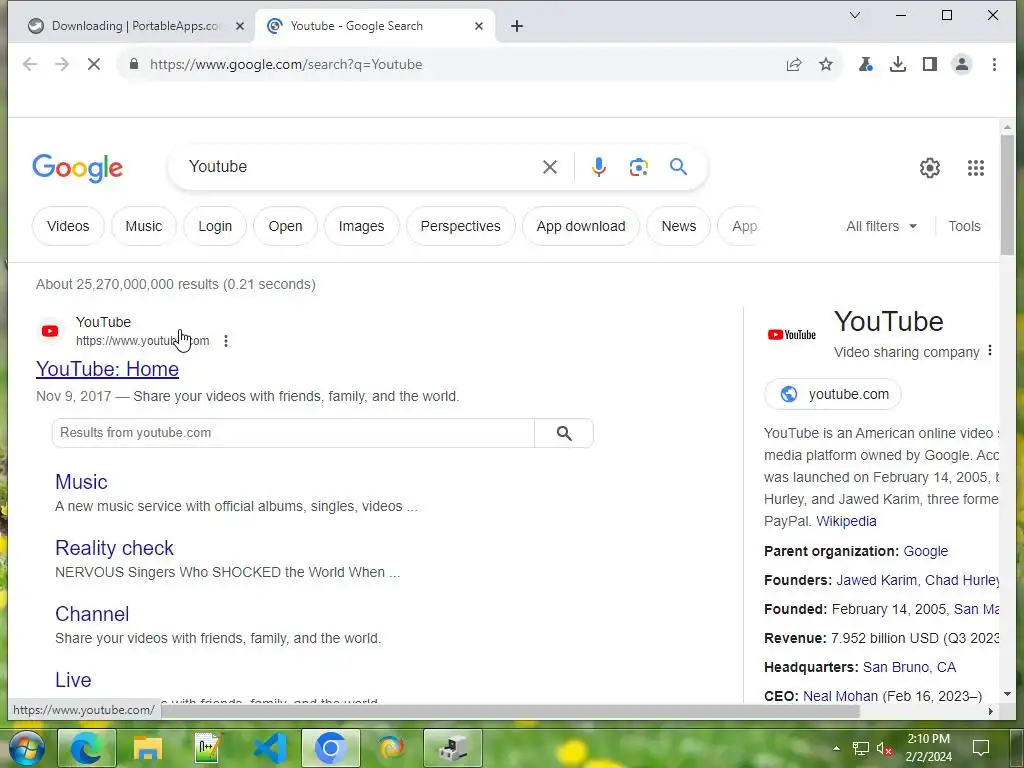Viewport: 1024px width, 768px height.
Task: Open the Jawed Karim founder link
Action: pyautogui.click(x=876, y=580)
